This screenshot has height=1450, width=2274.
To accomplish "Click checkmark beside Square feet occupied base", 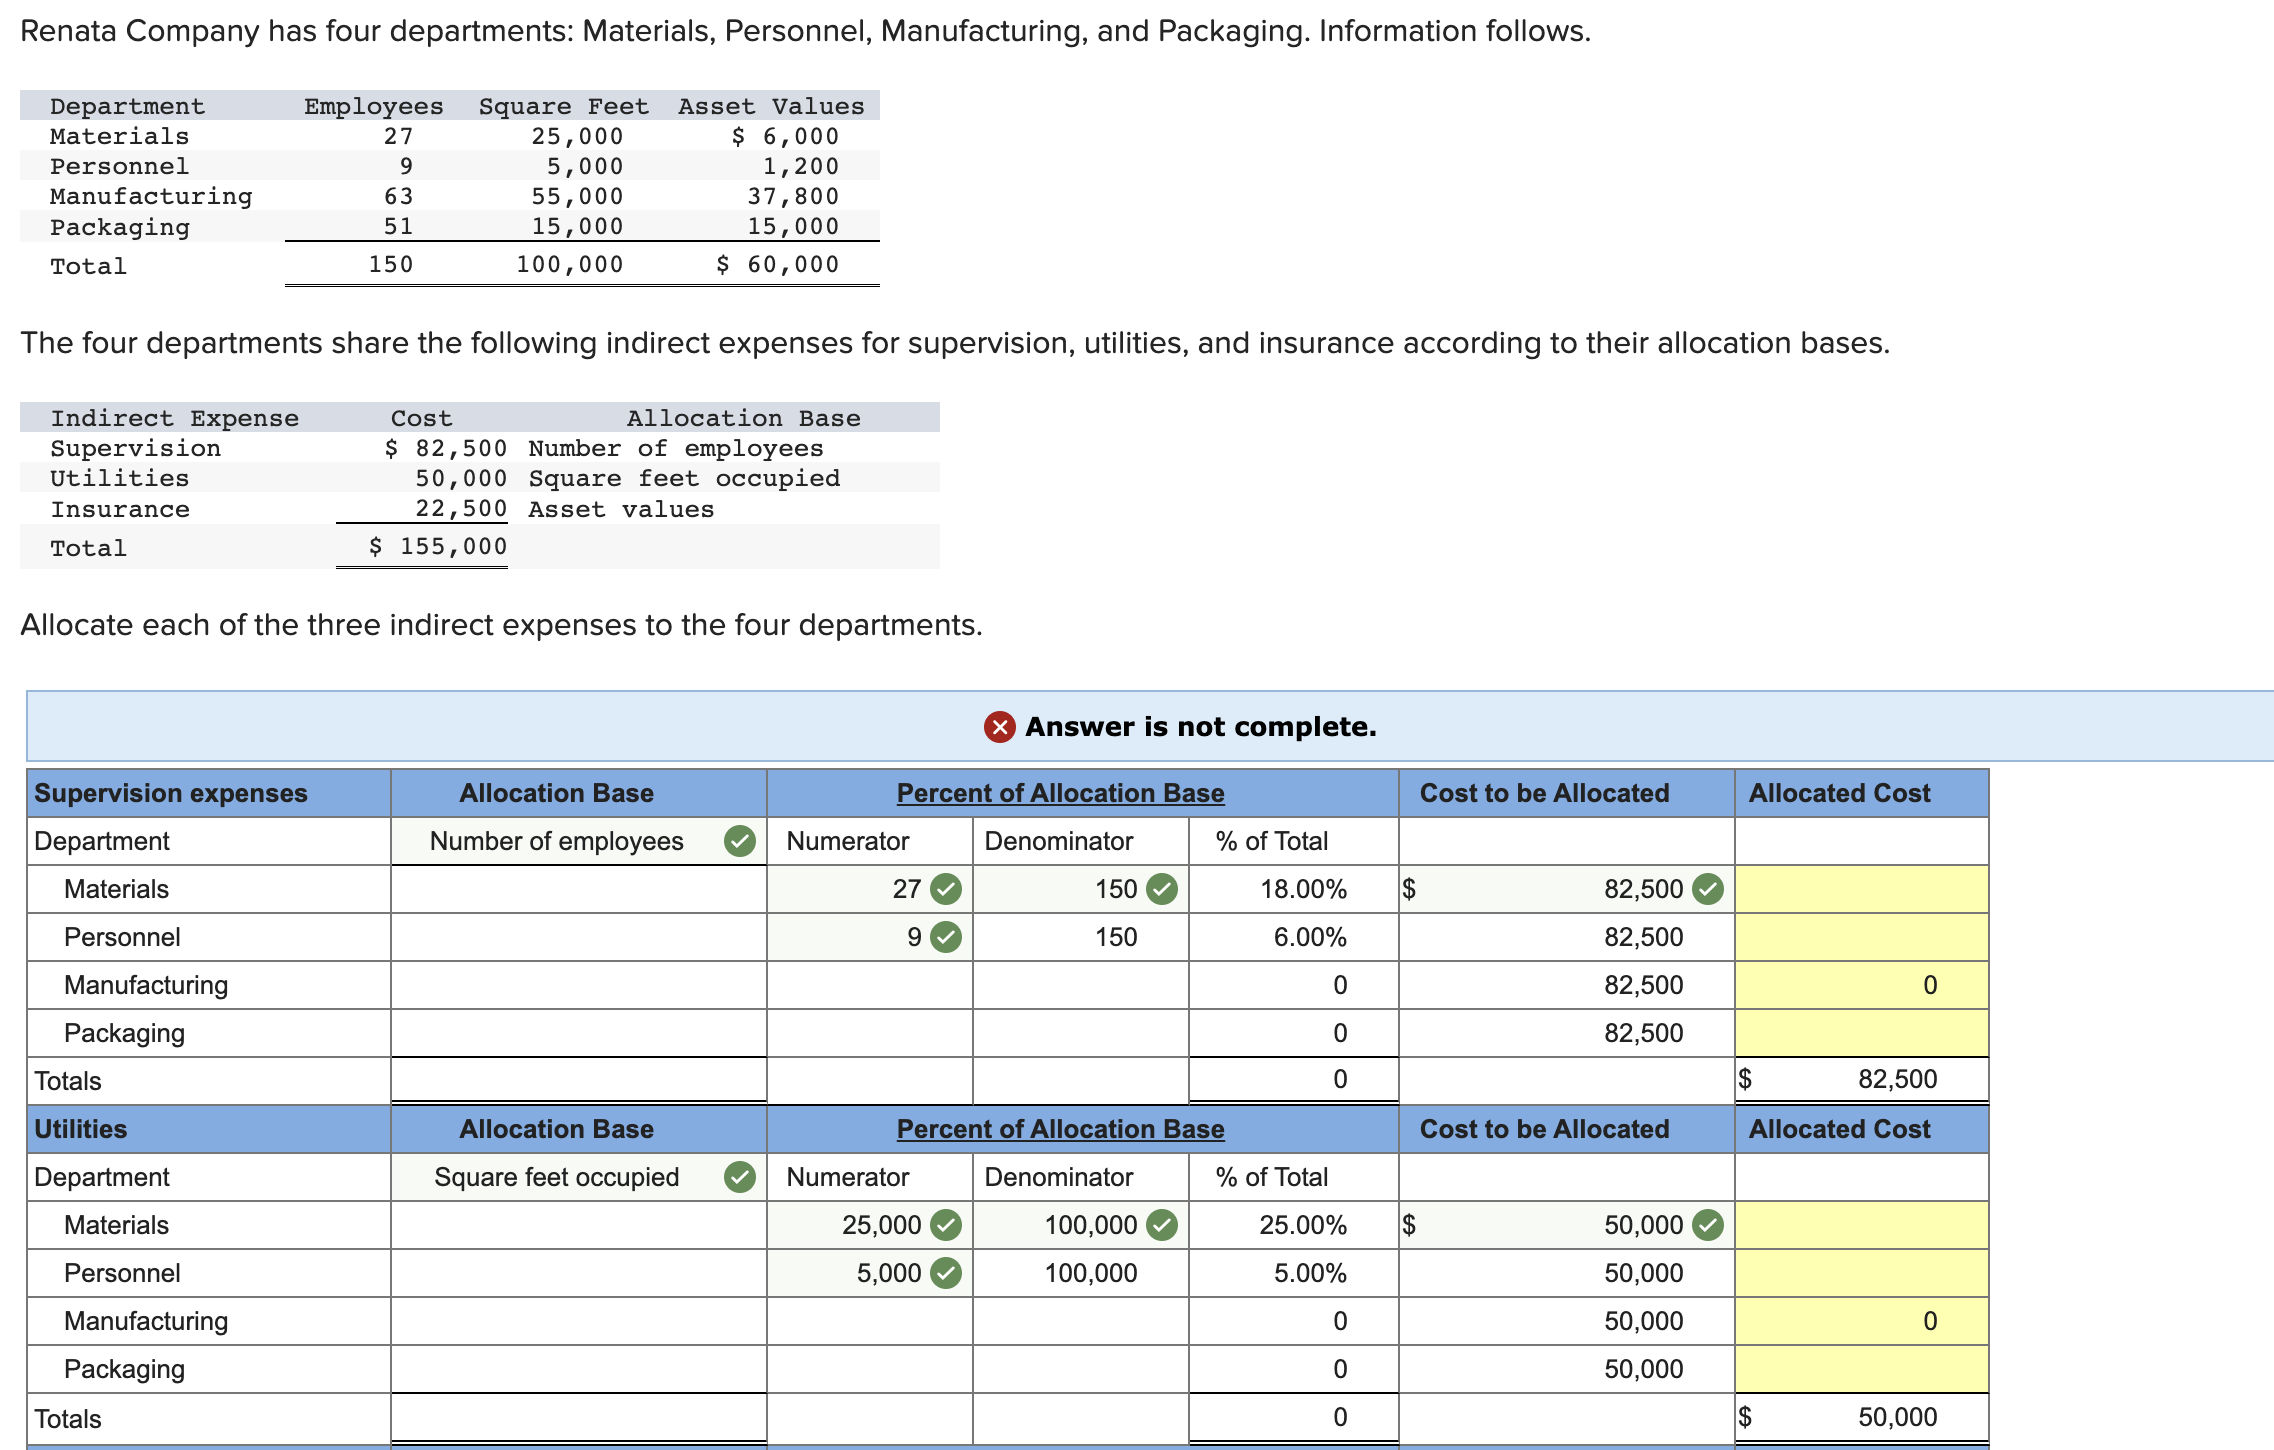I will click(740, 1177).
